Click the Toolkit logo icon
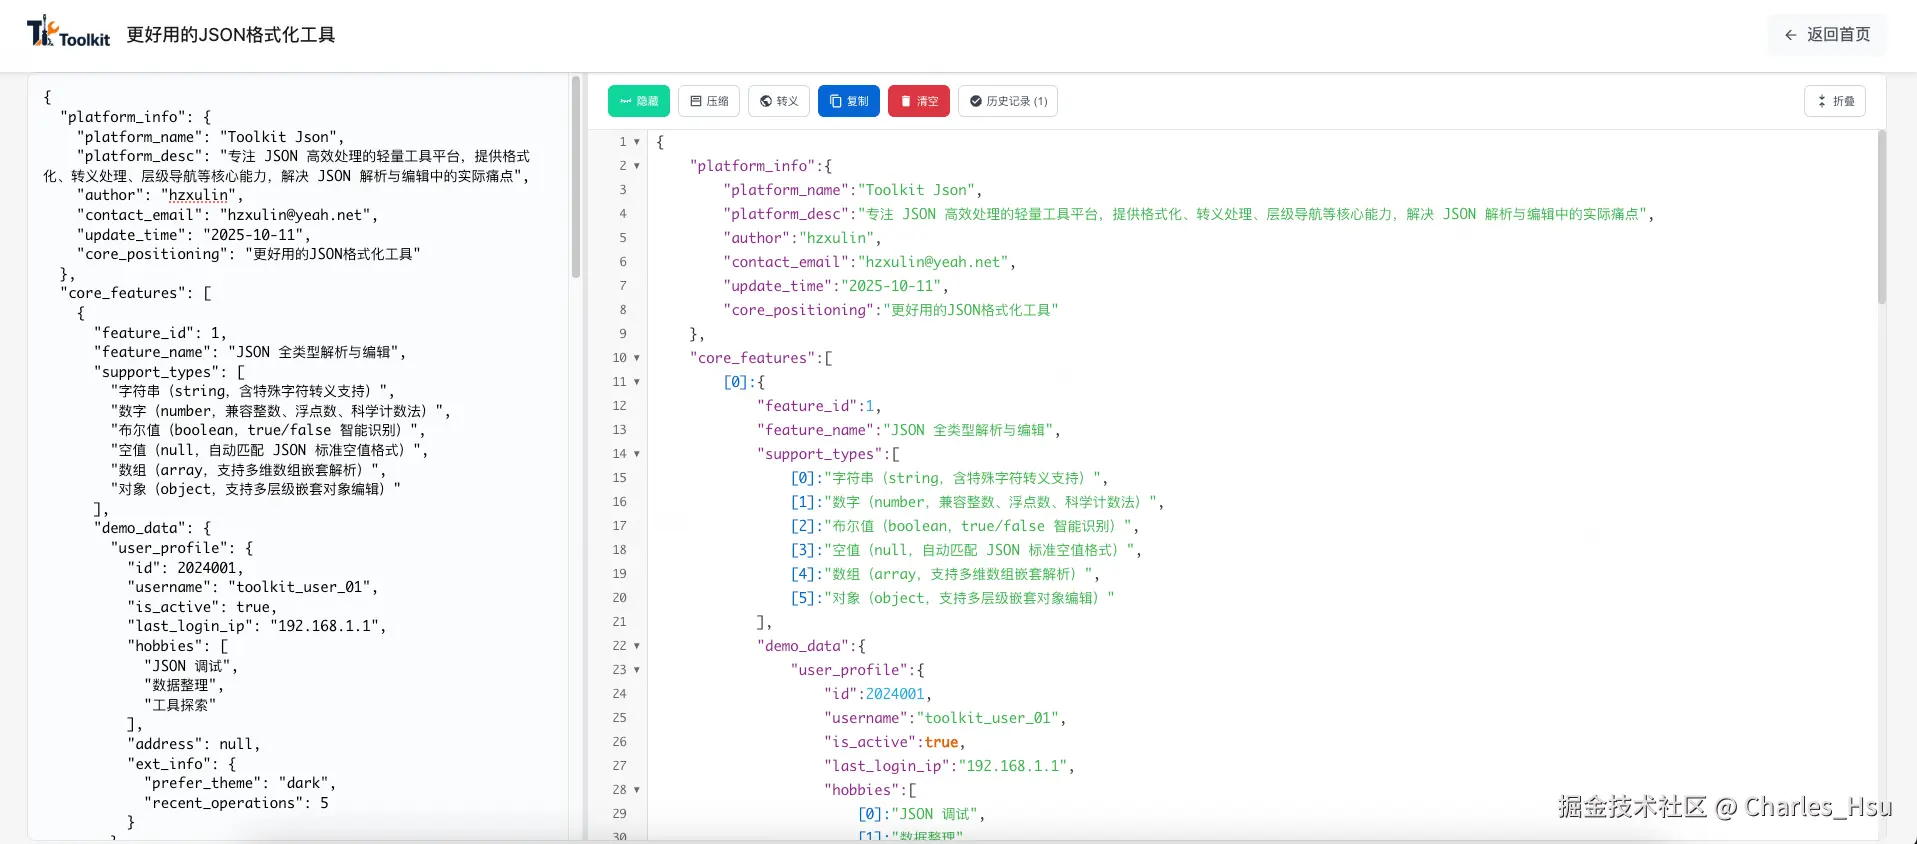This screenshot has height=844, width=1917. tap(68, 32)
